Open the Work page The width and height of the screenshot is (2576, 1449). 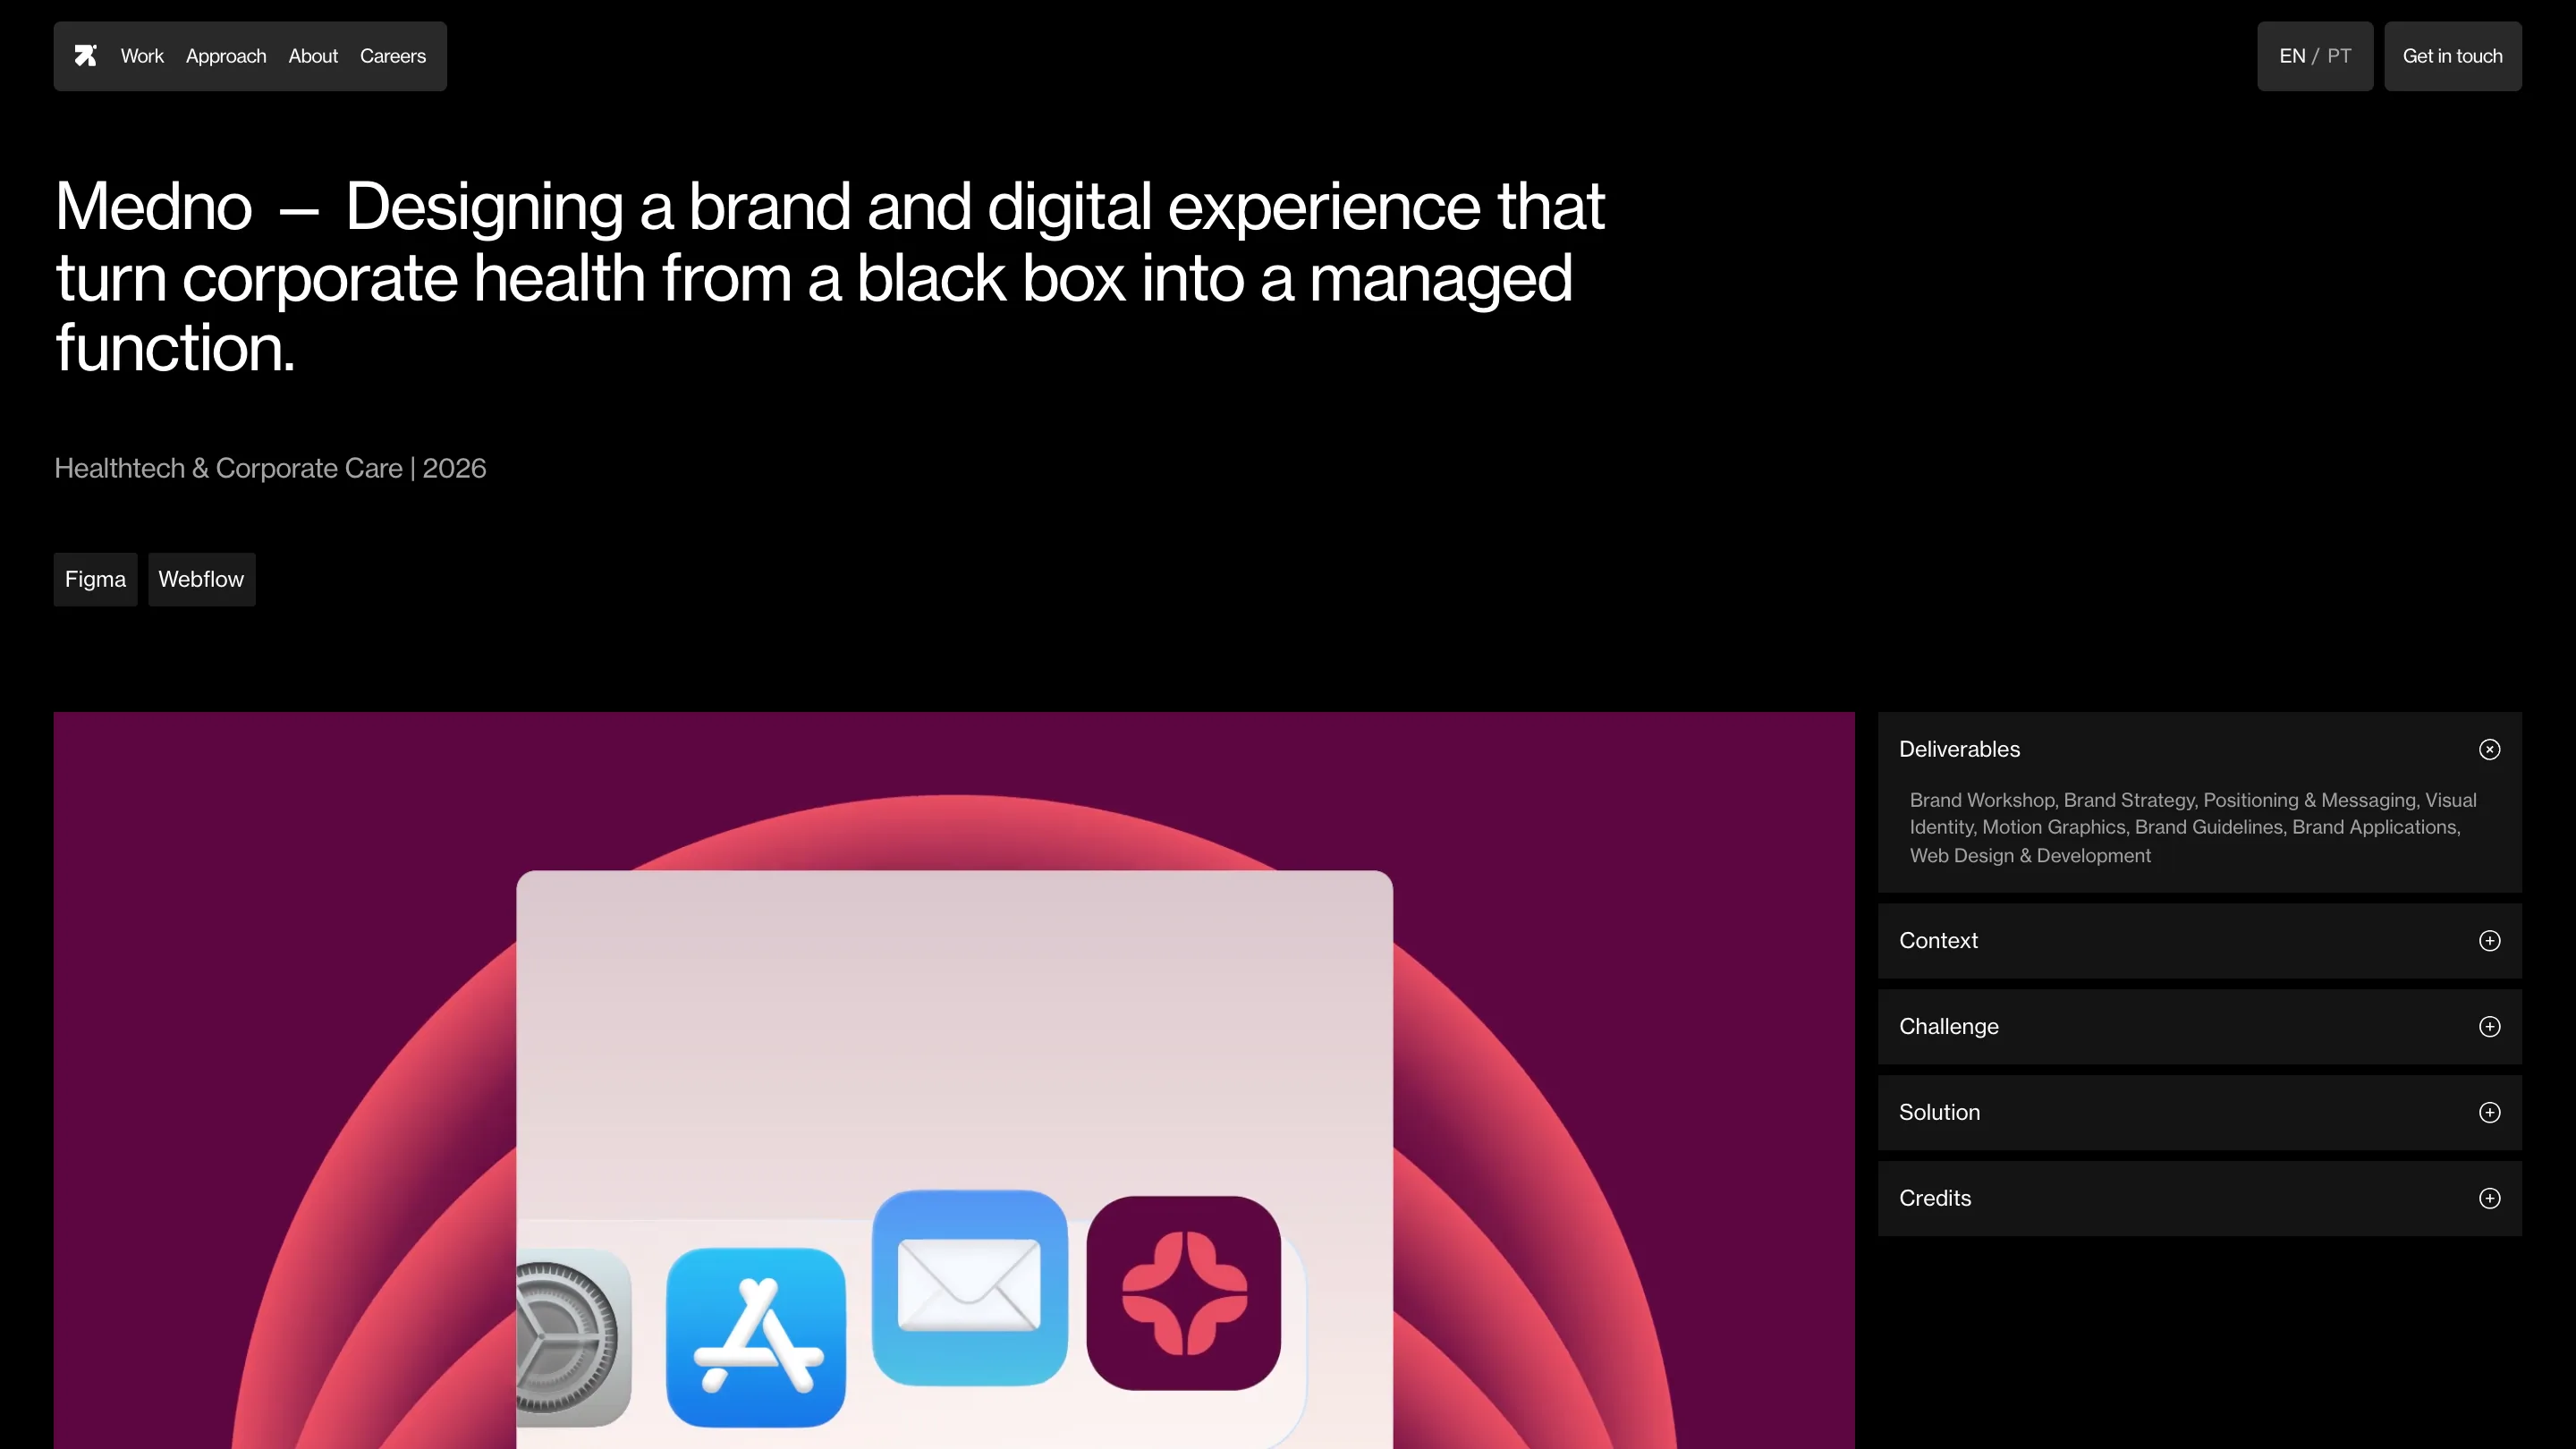point(142,56)
